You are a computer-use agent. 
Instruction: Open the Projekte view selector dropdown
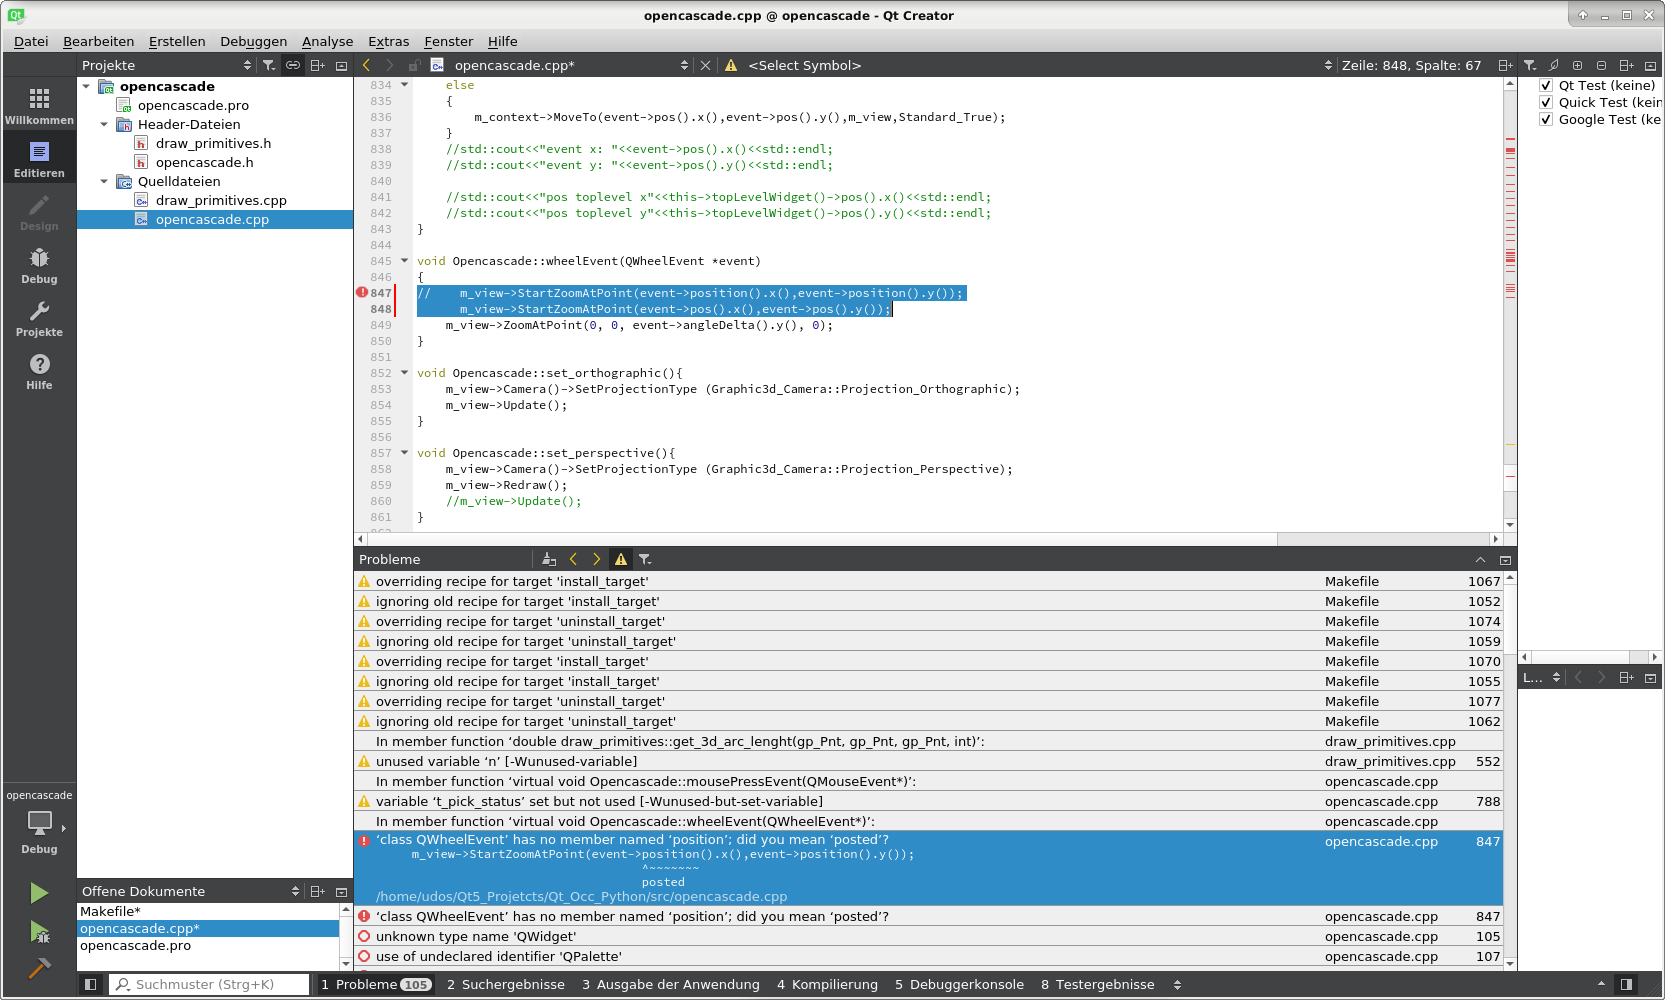(167, 65)
